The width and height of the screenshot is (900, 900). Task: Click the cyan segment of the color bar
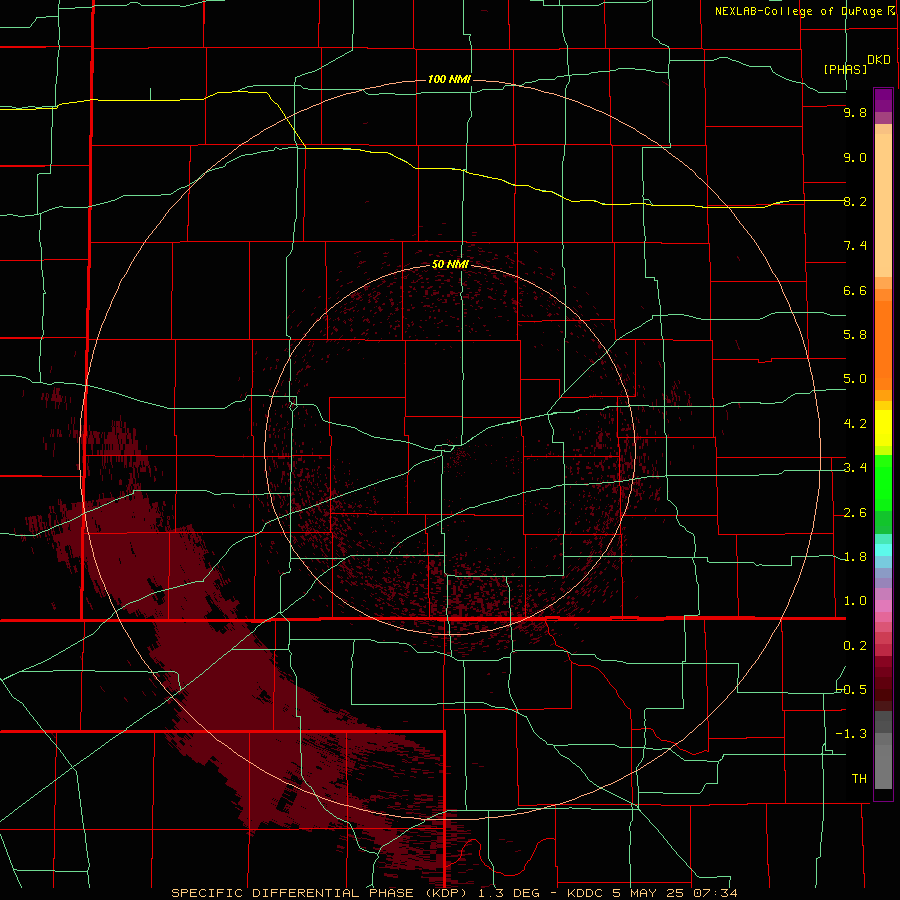coord(883,550)
